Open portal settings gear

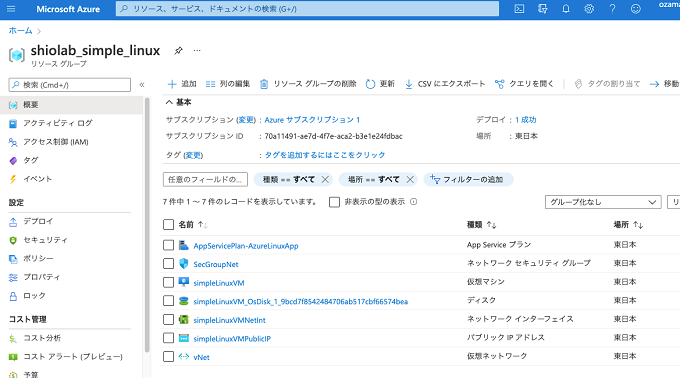coord(589,9)
